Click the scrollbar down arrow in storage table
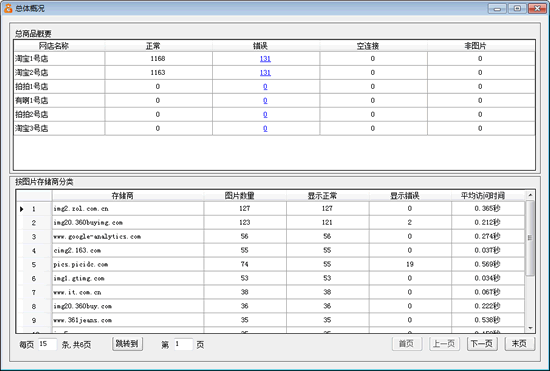550x371 pixels. tap(530, 328)
